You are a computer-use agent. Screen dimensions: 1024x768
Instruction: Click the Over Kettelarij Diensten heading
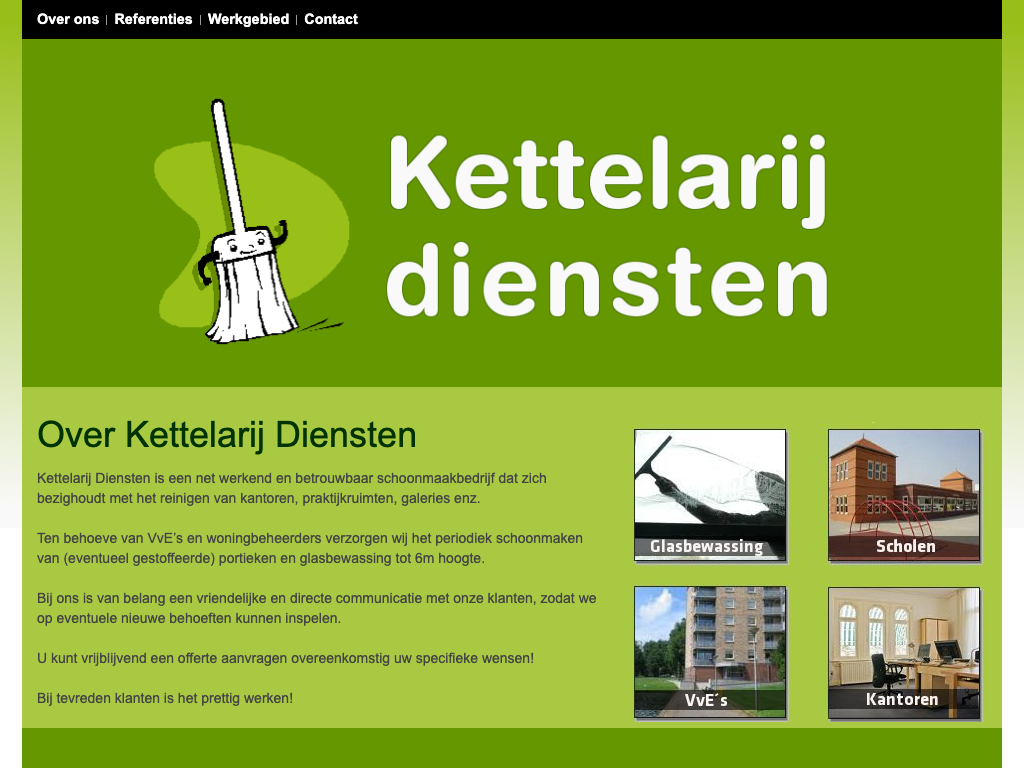pos(227,436)
